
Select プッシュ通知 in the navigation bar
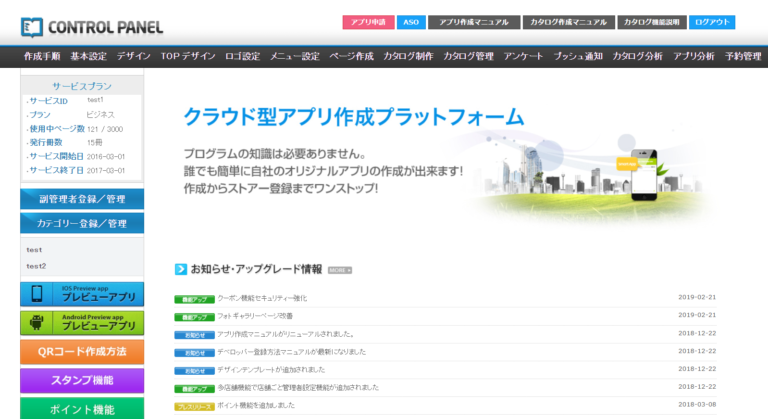pos(578,57)
